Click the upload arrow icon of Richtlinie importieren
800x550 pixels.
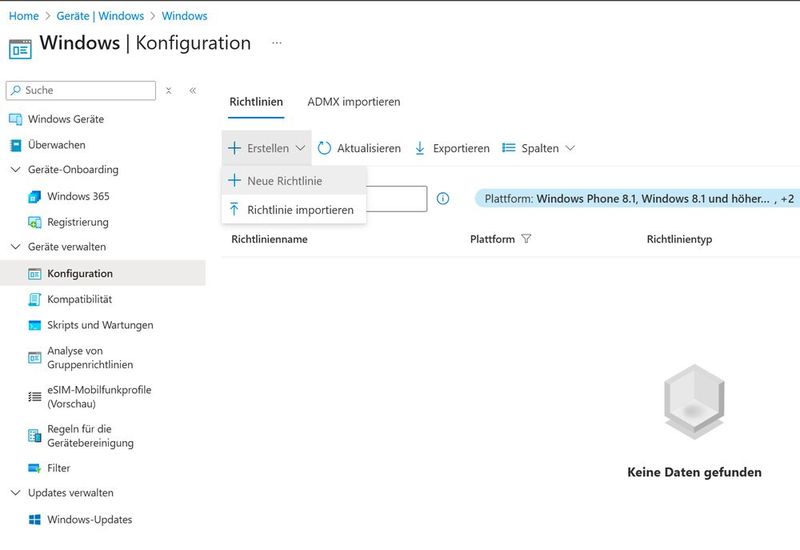pos(234,209)
